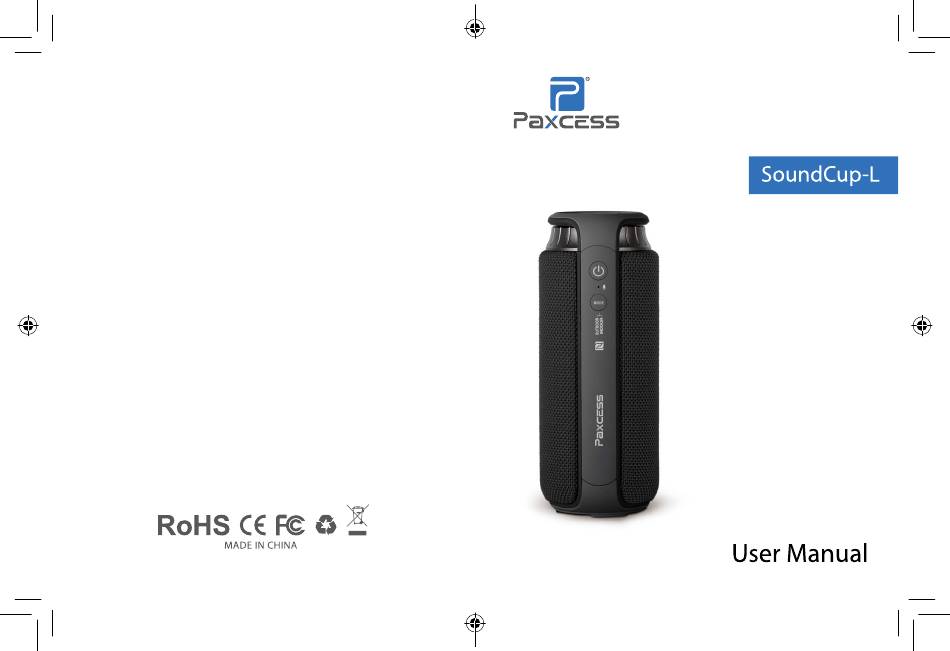Click the blue SoundCup-L label

pyautogui.click(x=823, y=175)
